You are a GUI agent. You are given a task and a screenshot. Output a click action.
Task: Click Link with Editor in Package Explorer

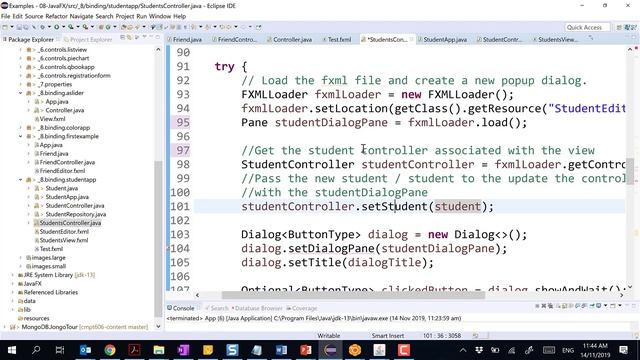[x=129, y=38]
